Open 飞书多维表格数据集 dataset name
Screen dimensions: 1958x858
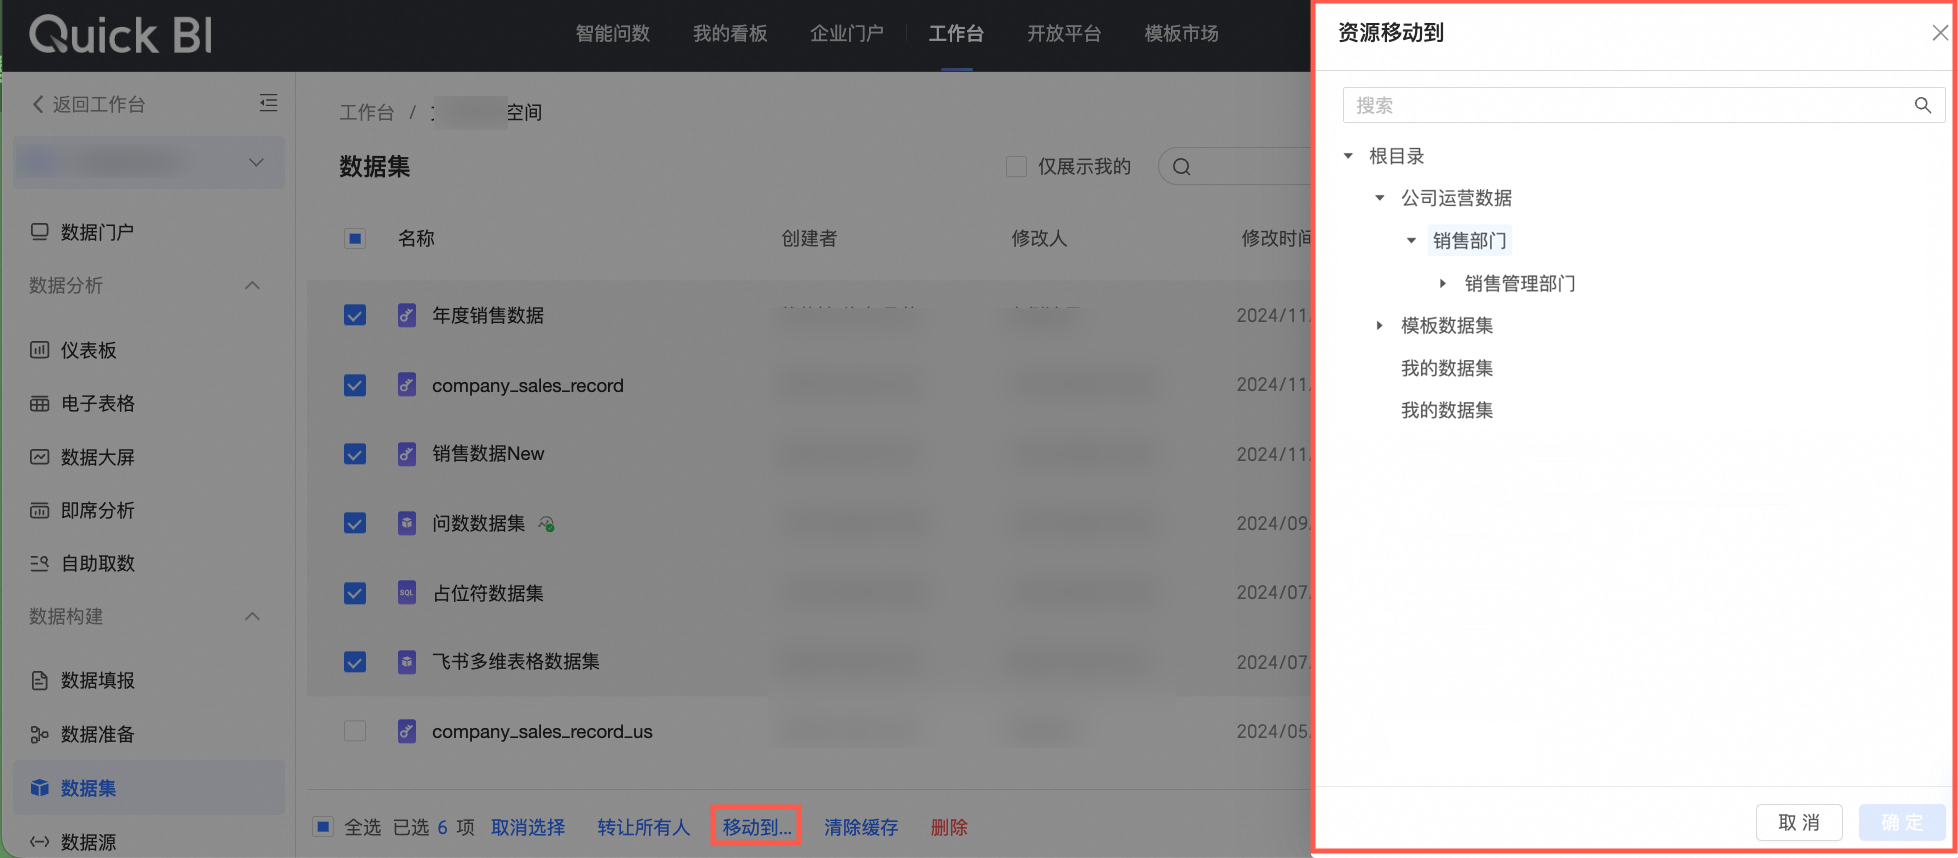click(x=516, y=662)
